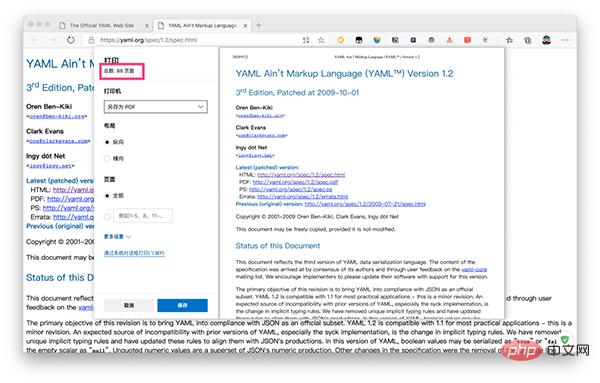Image resolution: width=600 pixels, height=383 pixels.
Task: Open the orange figure extension icon
Action: tap(450, 40)
